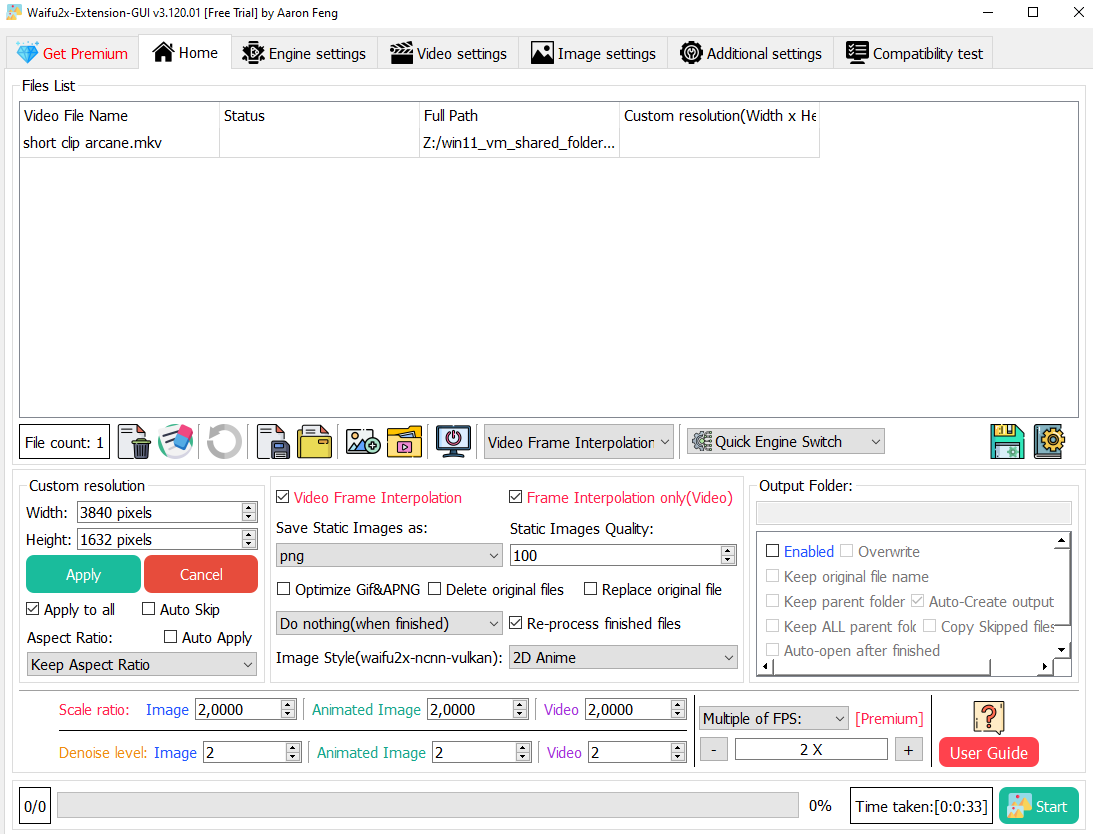Click the circular refresh arrow icon
The height and width of the screenshot is (834, 1093).
224,441
